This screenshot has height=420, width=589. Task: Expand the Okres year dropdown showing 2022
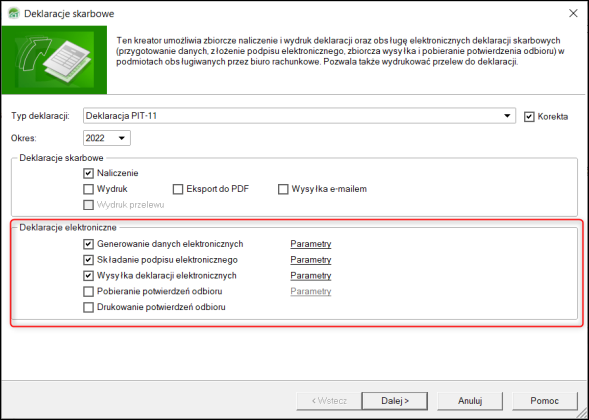click(121, 138)
